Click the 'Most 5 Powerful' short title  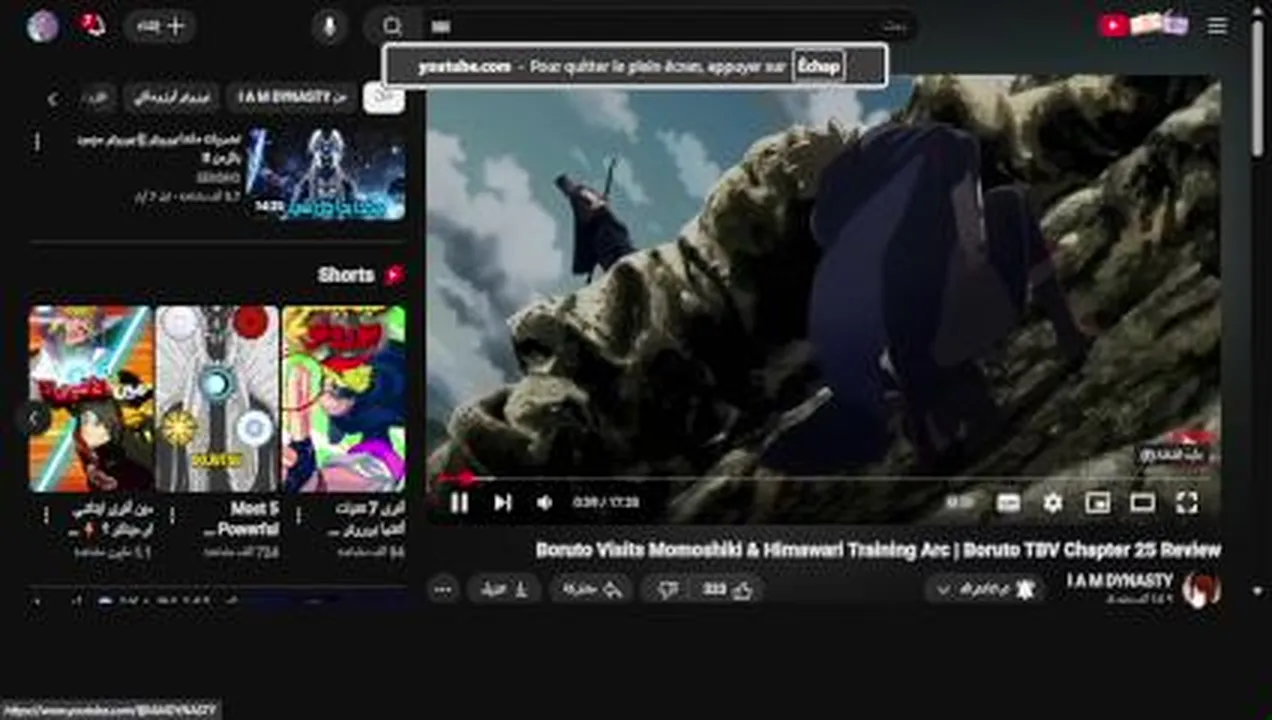[241, 519]
